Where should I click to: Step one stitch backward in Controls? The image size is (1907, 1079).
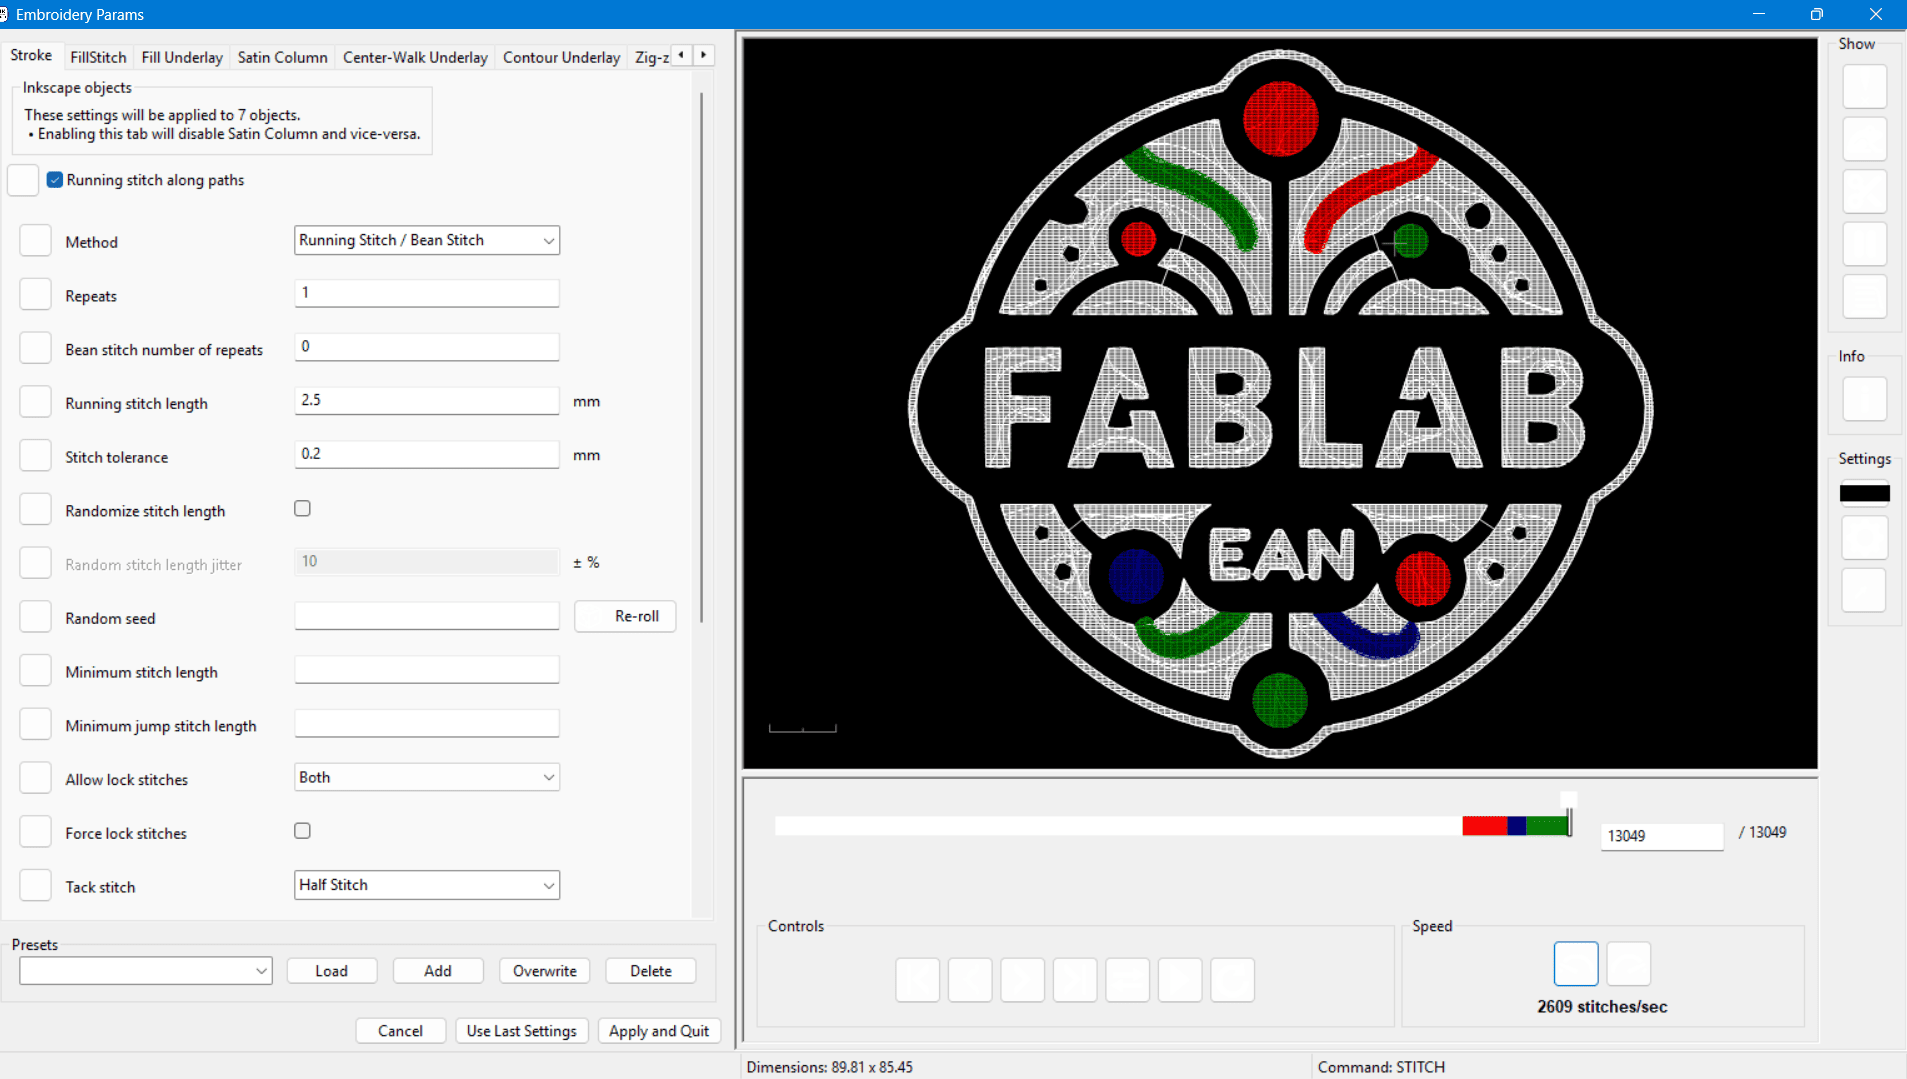pos(970,980)
